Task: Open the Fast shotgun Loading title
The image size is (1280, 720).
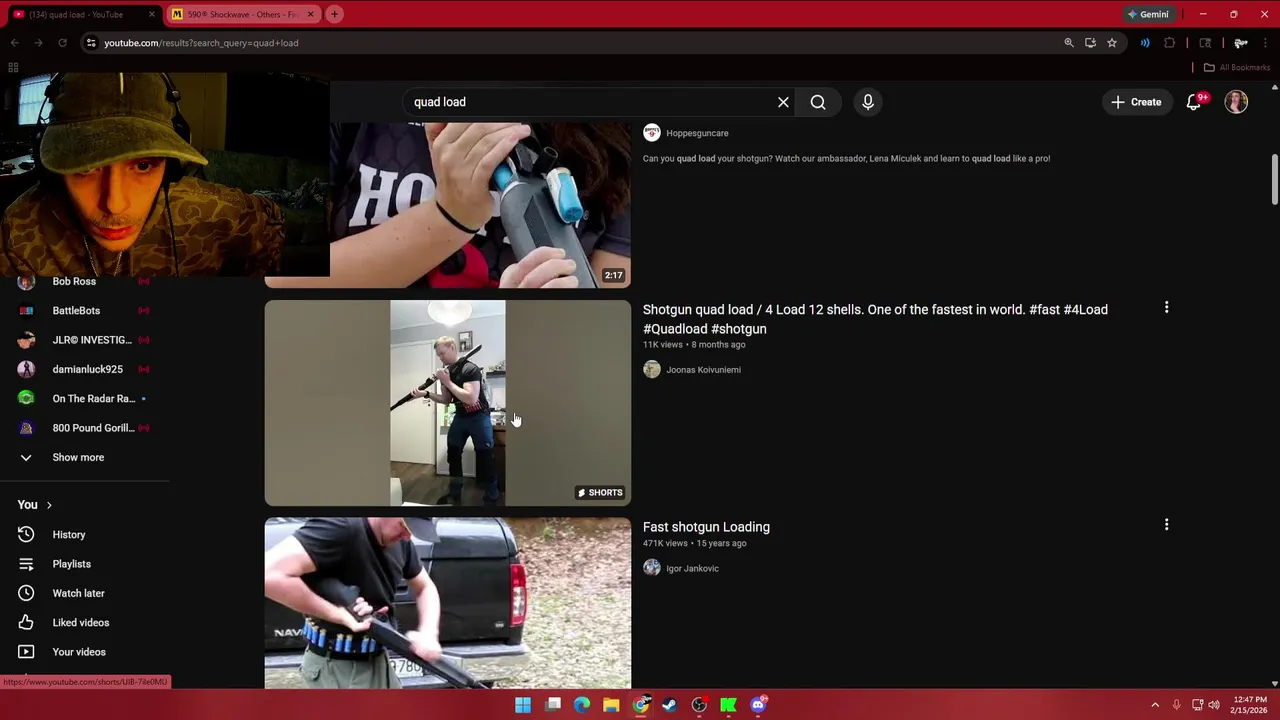Action: (x=706, y=527)
